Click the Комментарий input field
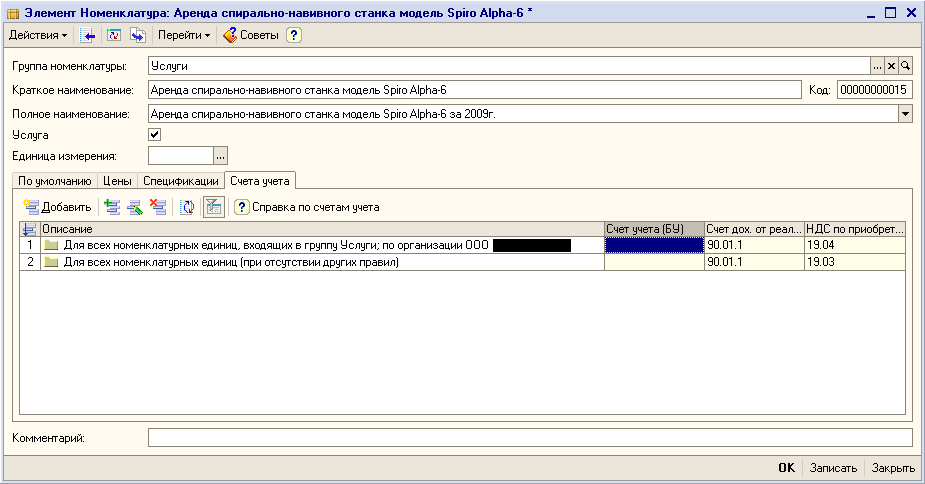Viewport: 925px width, 484px height. point(530,438)
